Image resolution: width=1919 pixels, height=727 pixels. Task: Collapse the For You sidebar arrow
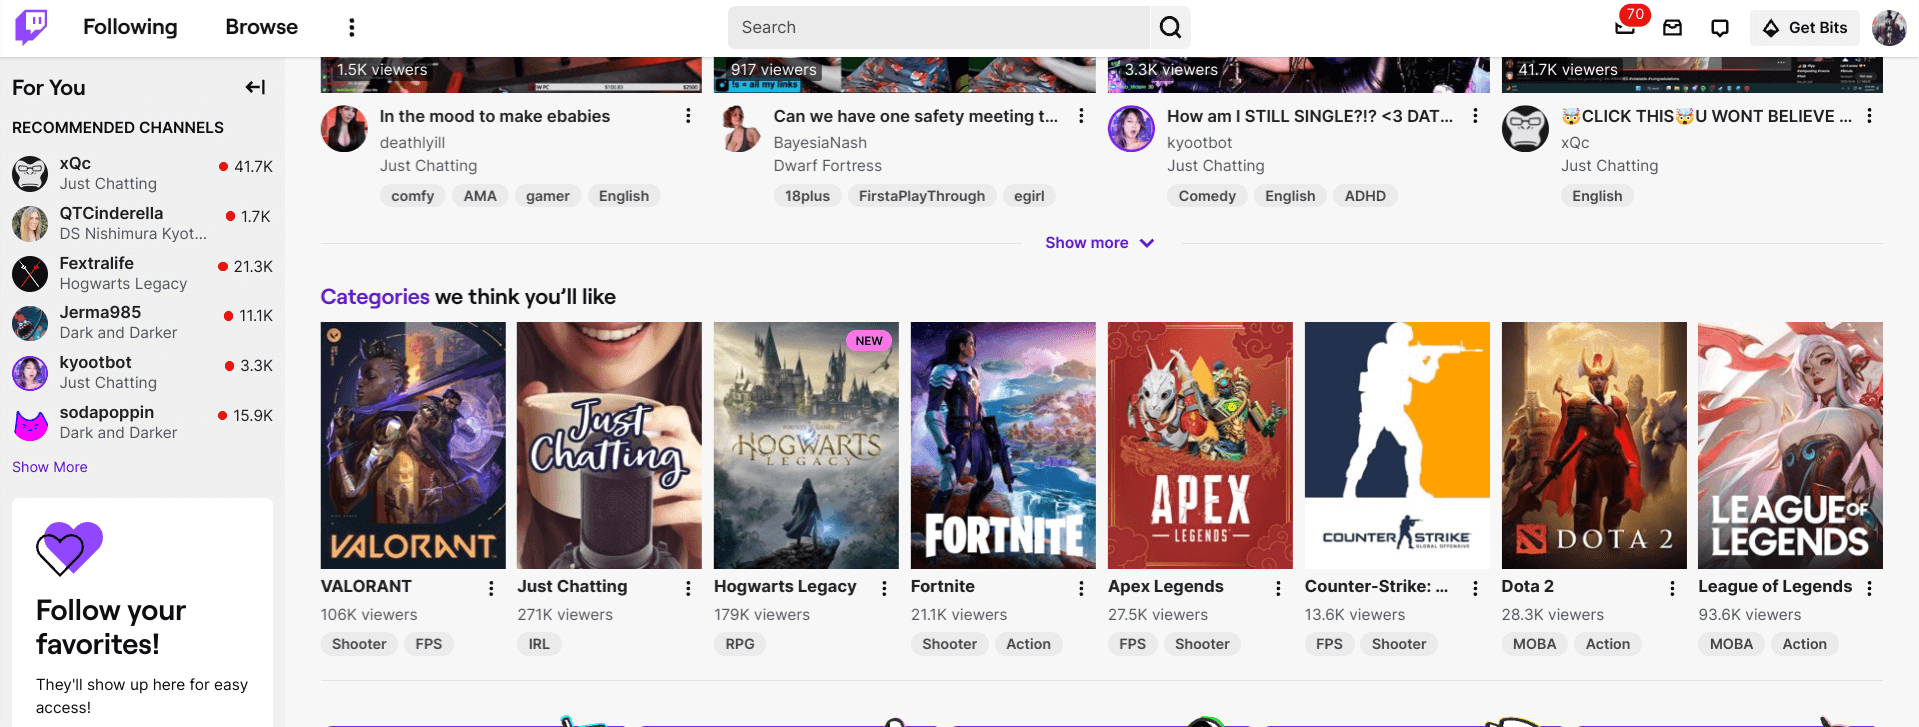click(x=256, y=87)
